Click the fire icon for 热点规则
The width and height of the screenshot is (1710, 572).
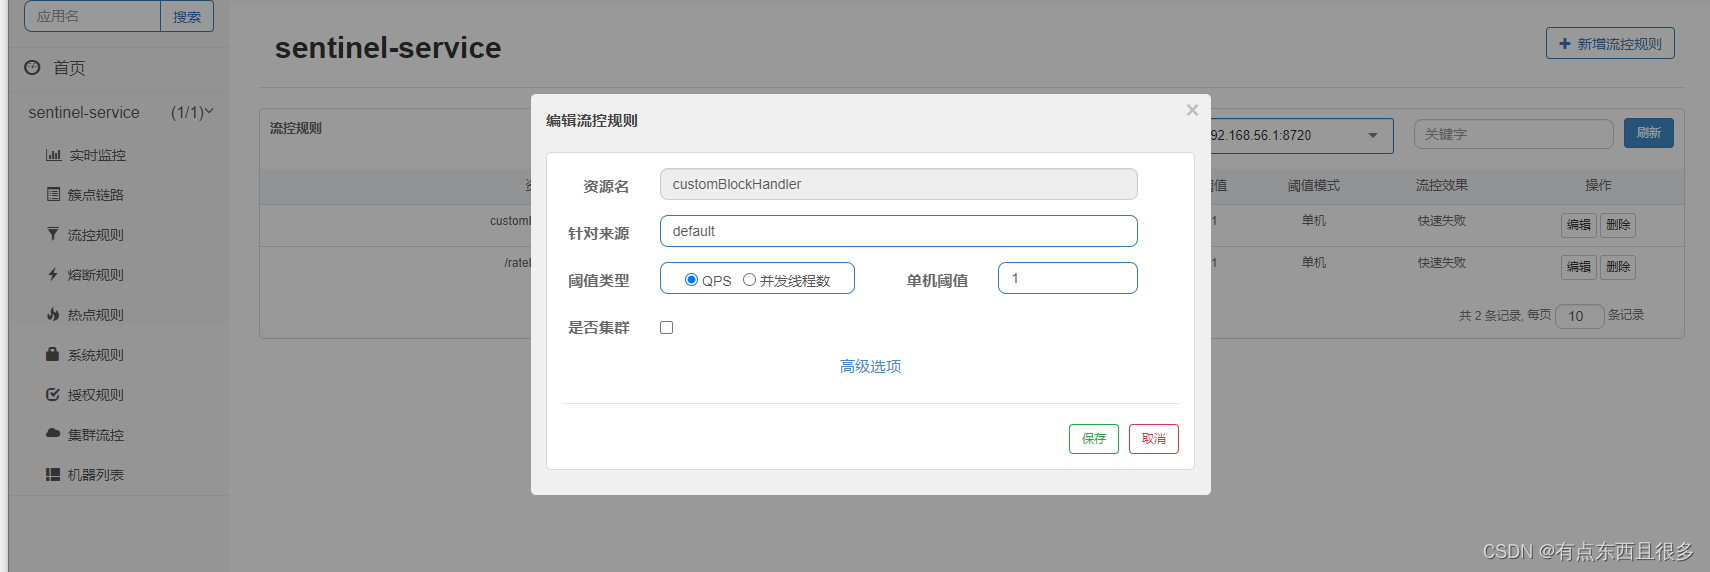[53, 314]
